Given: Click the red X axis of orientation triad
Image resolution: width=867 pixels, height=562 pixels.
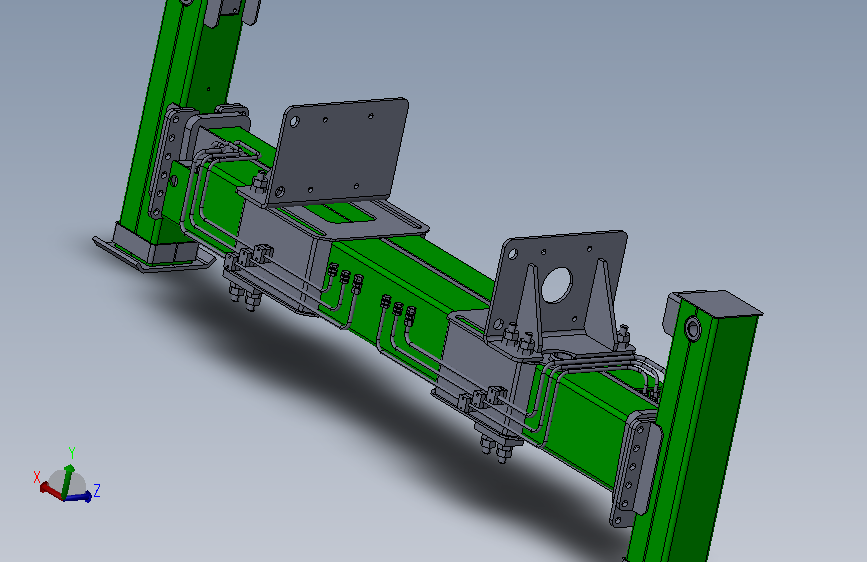Looking at the screenshot, I should pyautogui.click(x=51, y=490).
